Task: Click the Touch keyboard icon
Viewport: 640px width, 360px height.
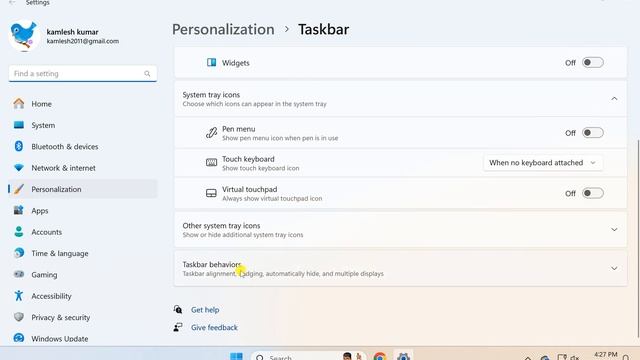Action: 211,162
